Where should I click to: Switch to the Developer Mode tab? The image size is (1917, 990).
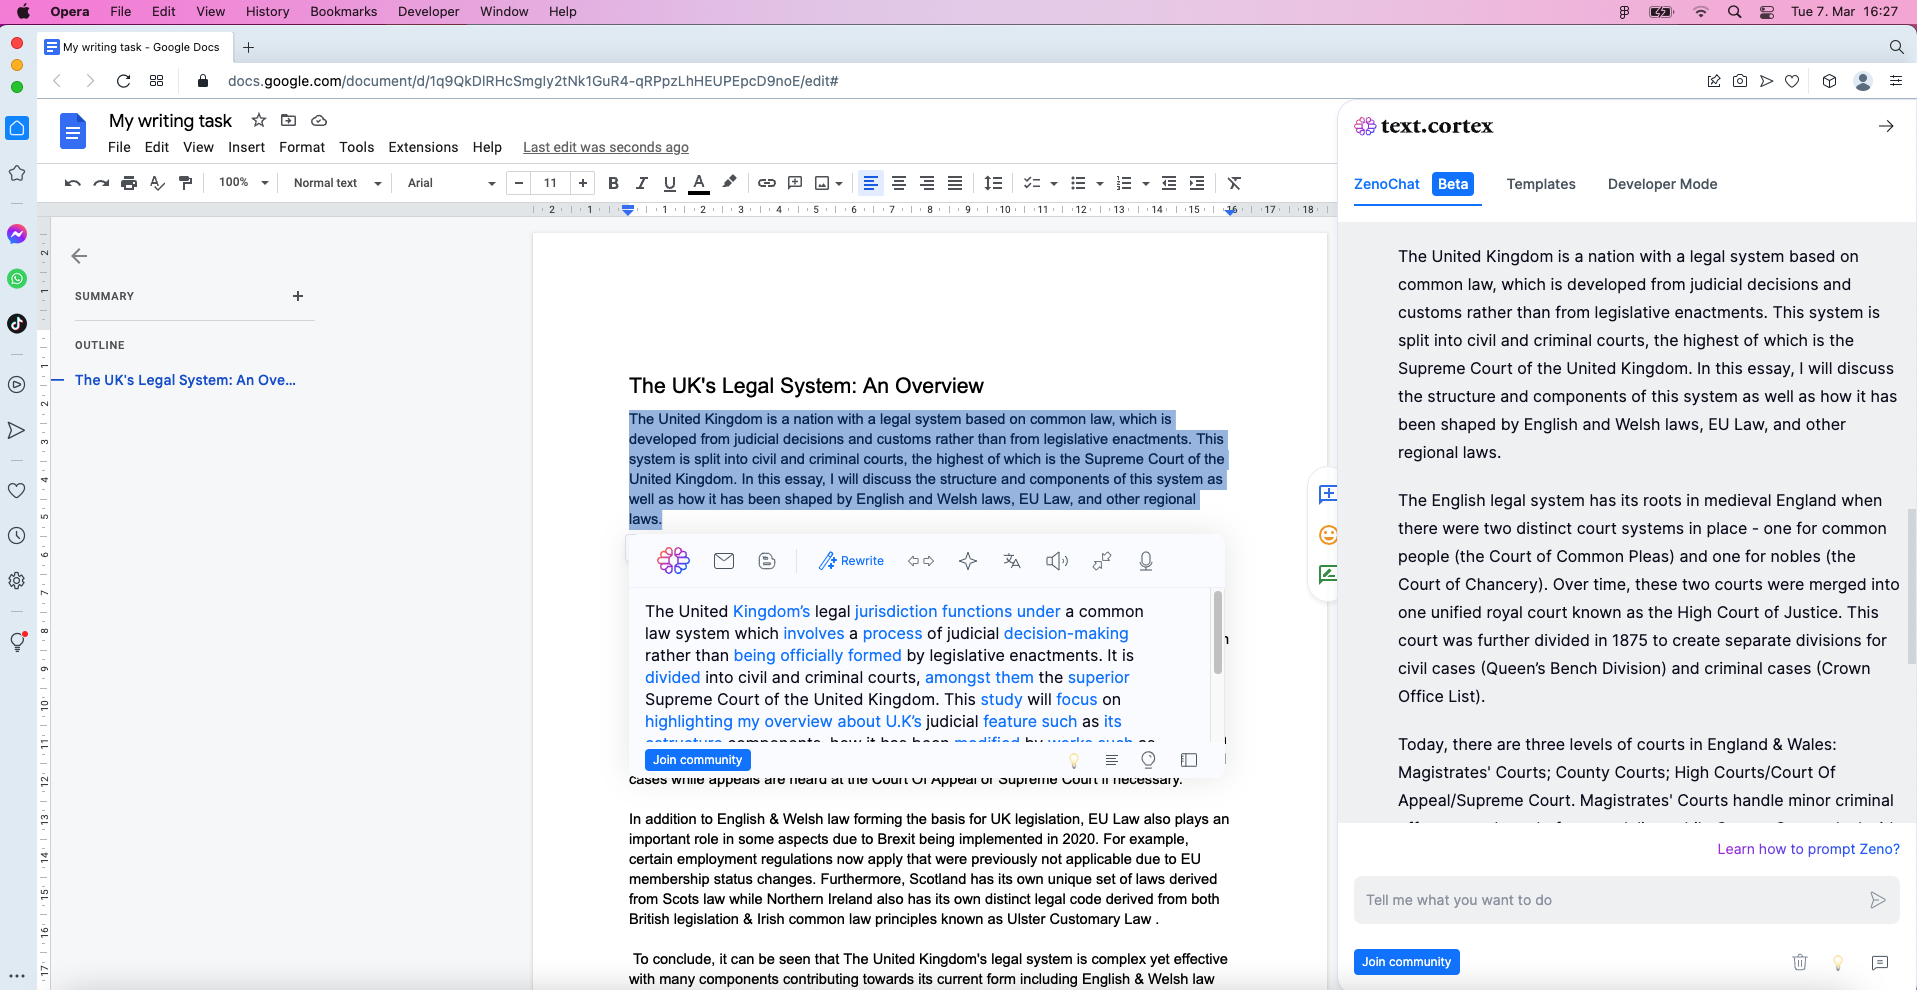point(1662,184)
